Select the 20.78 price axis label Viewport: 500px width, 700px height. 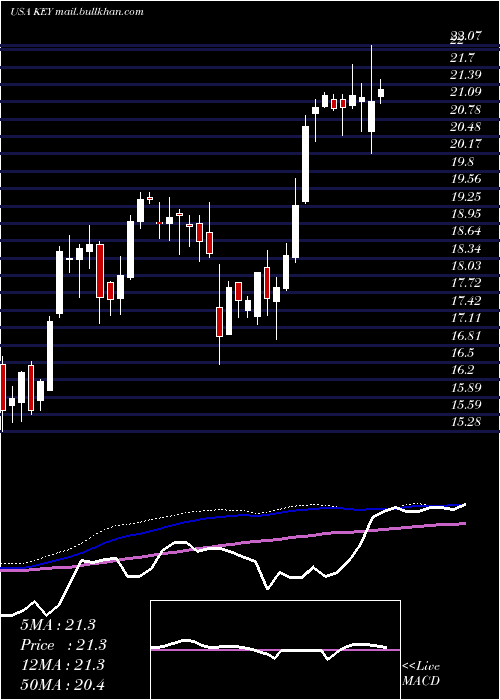[466, 109]
